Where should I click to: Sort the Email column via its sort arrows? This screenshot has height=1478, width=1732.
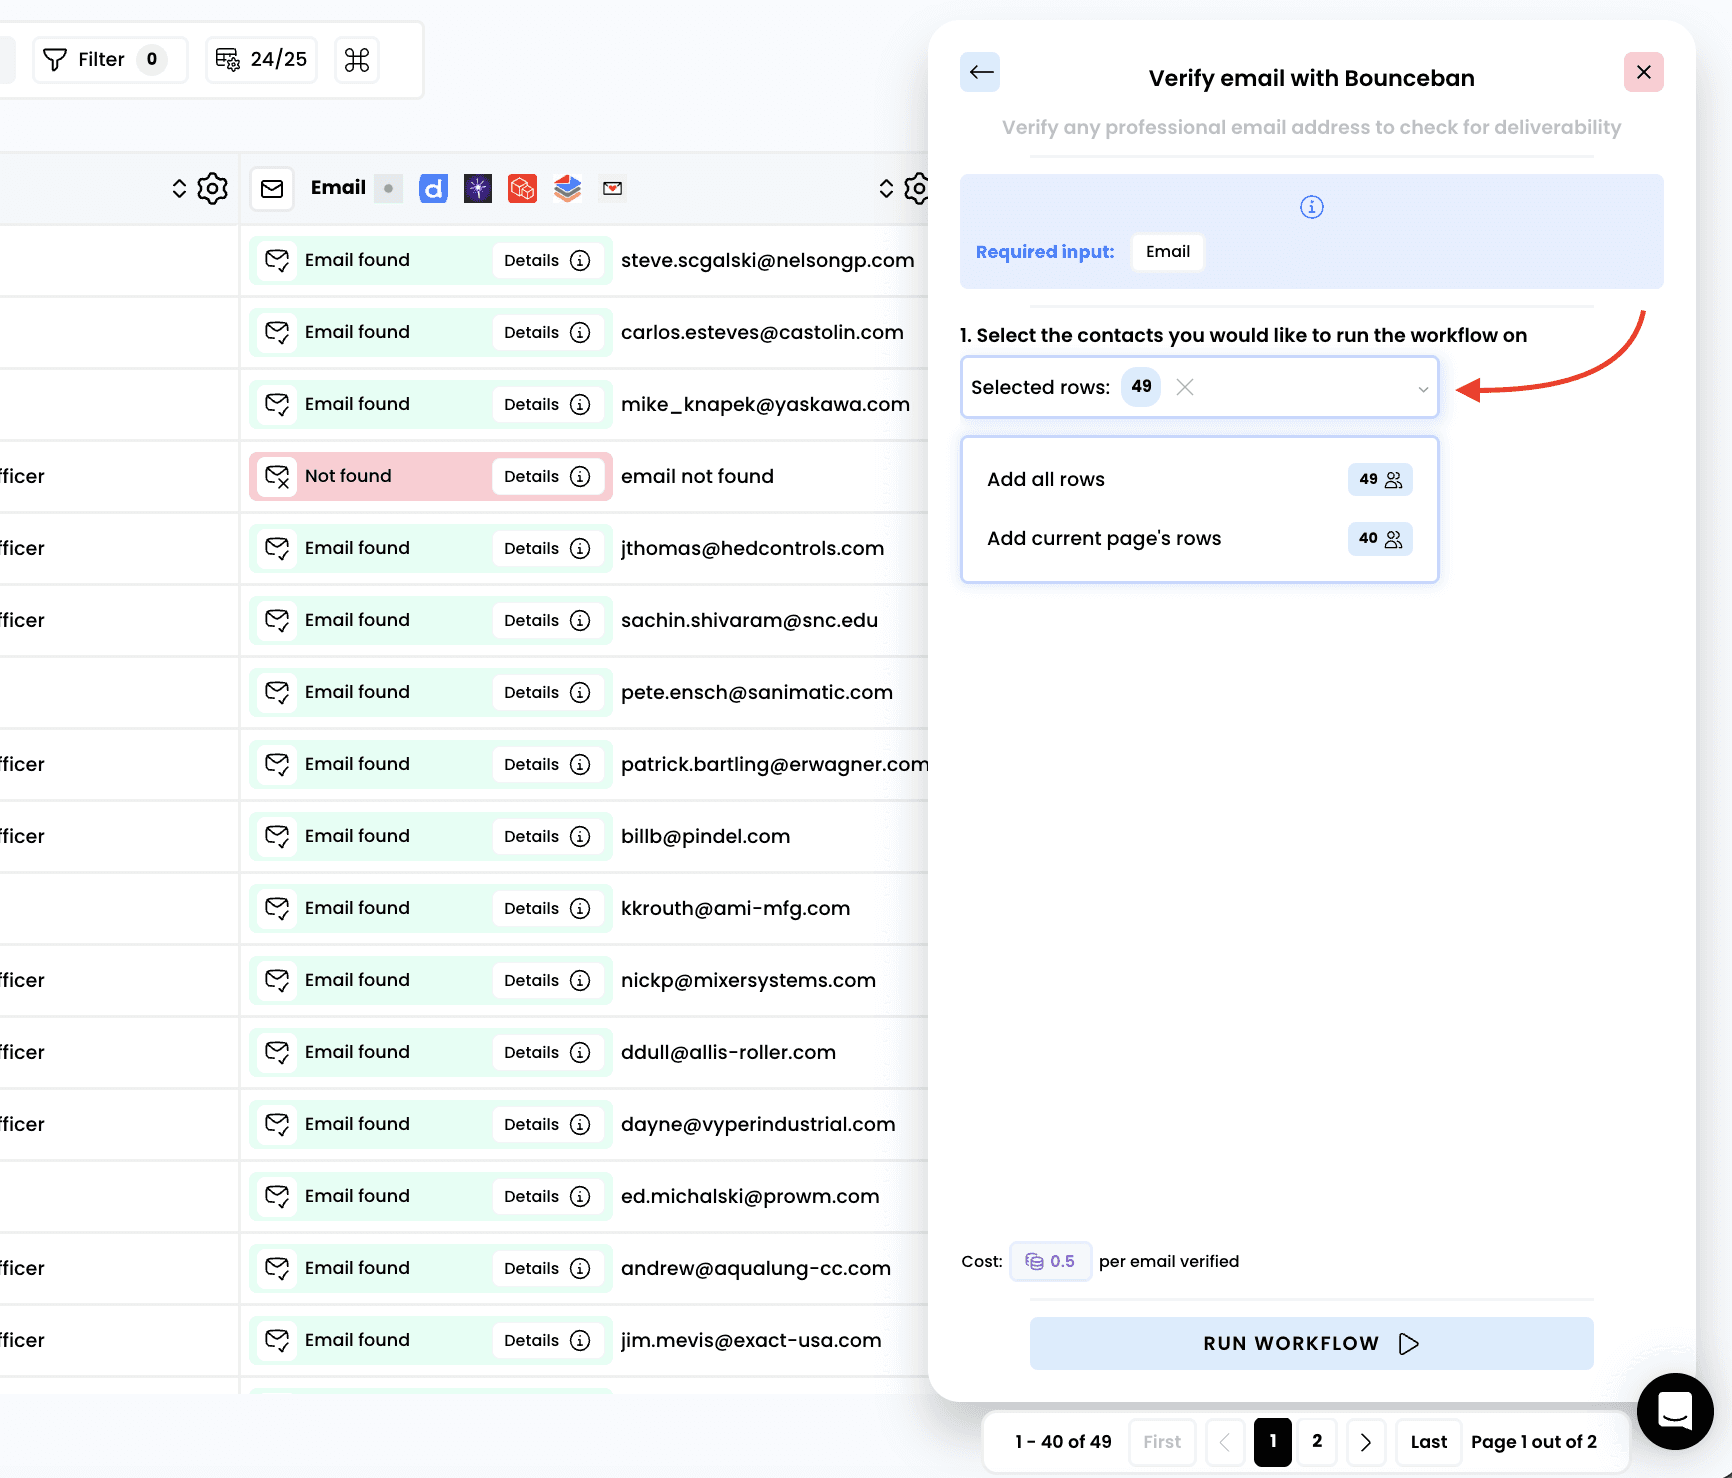(886, 188)
